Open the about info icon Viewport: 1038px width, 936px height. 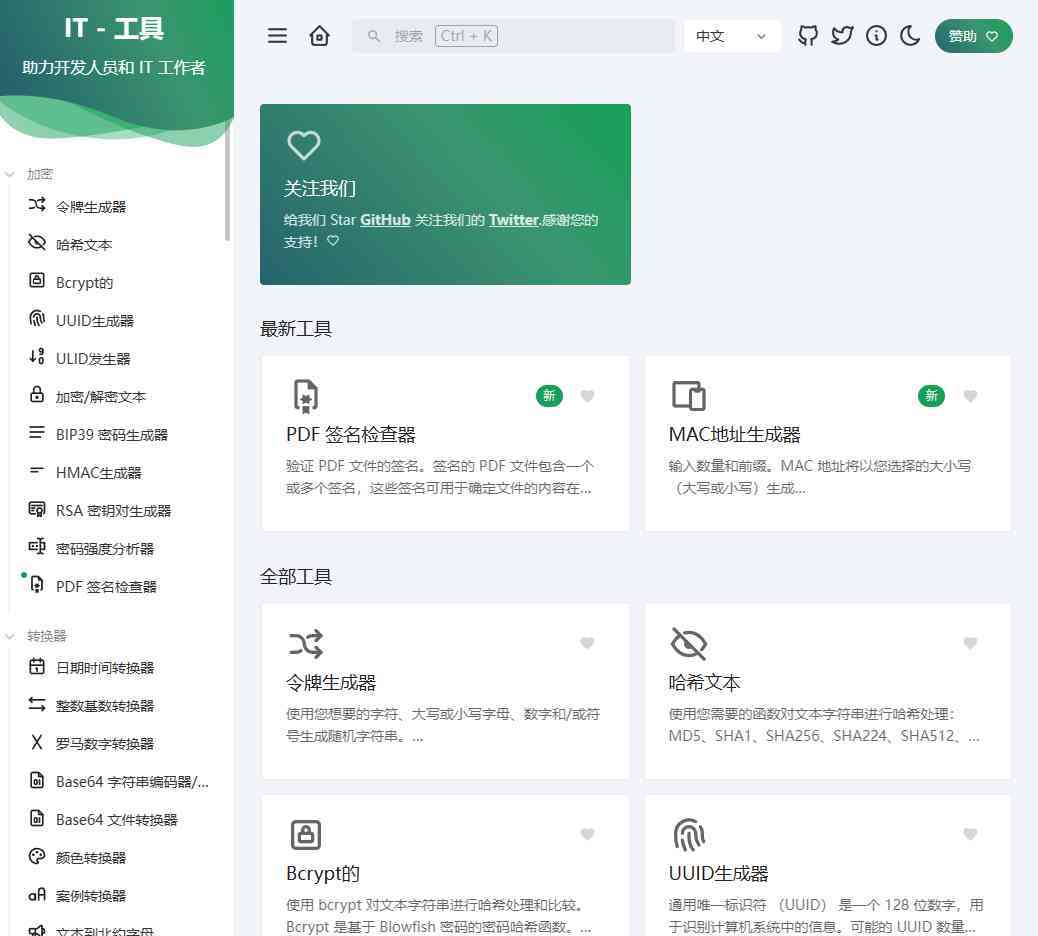pyautogui.click(x=876, y=36)
